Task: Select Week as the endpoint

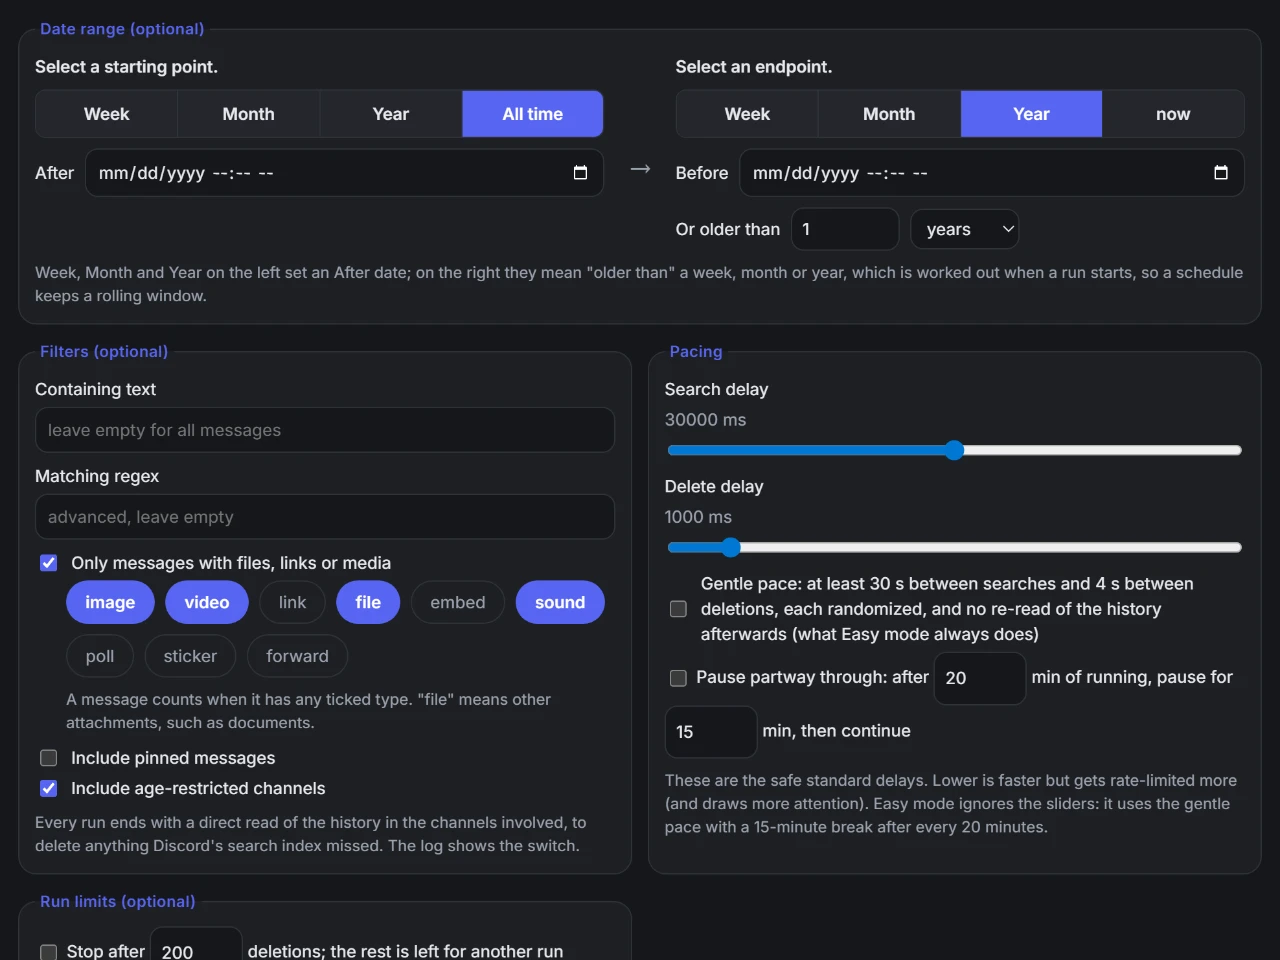Action: pyautogui.click(x=747, y=114)
